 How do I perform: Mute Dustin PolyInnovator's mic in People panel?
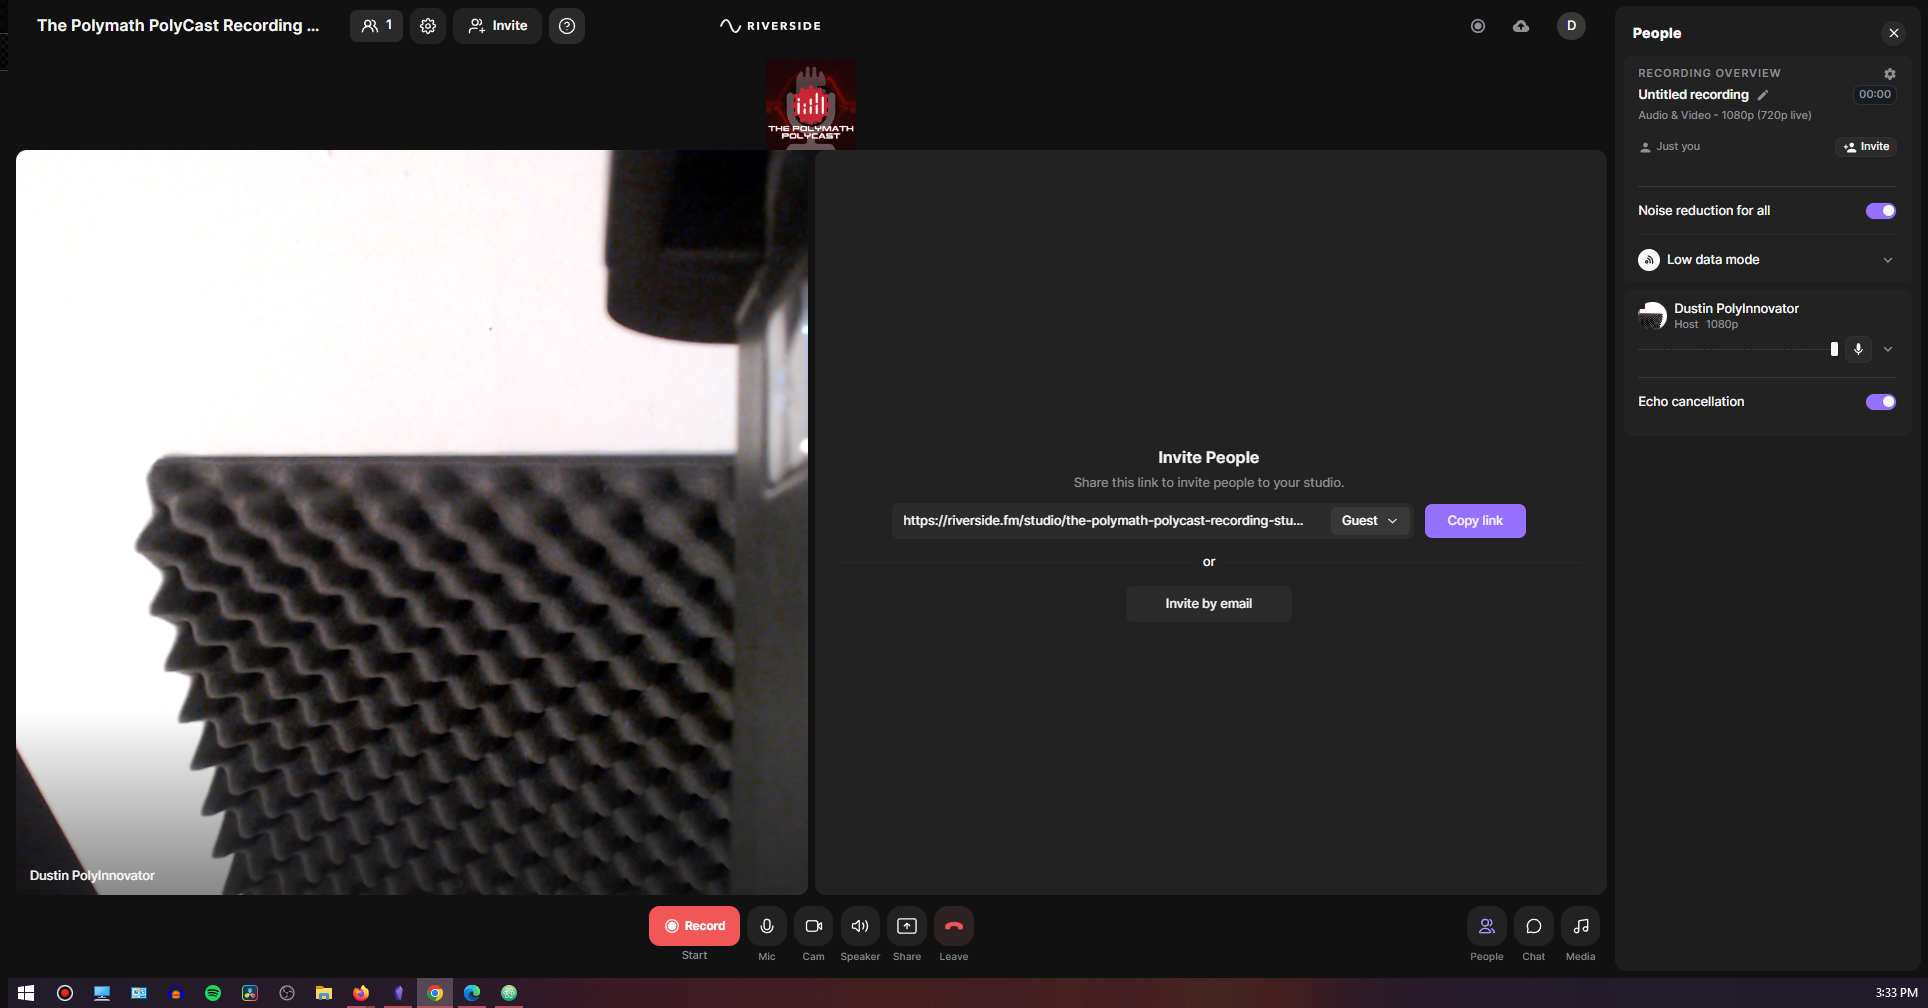pyautogui.click(x=1858, y=349)
